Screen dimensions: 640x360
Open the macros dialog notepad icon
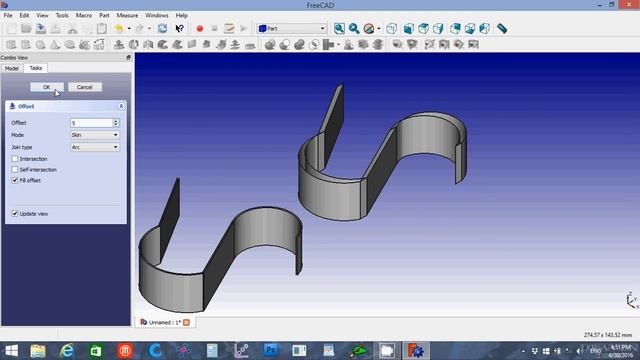(x=229, y=29)
